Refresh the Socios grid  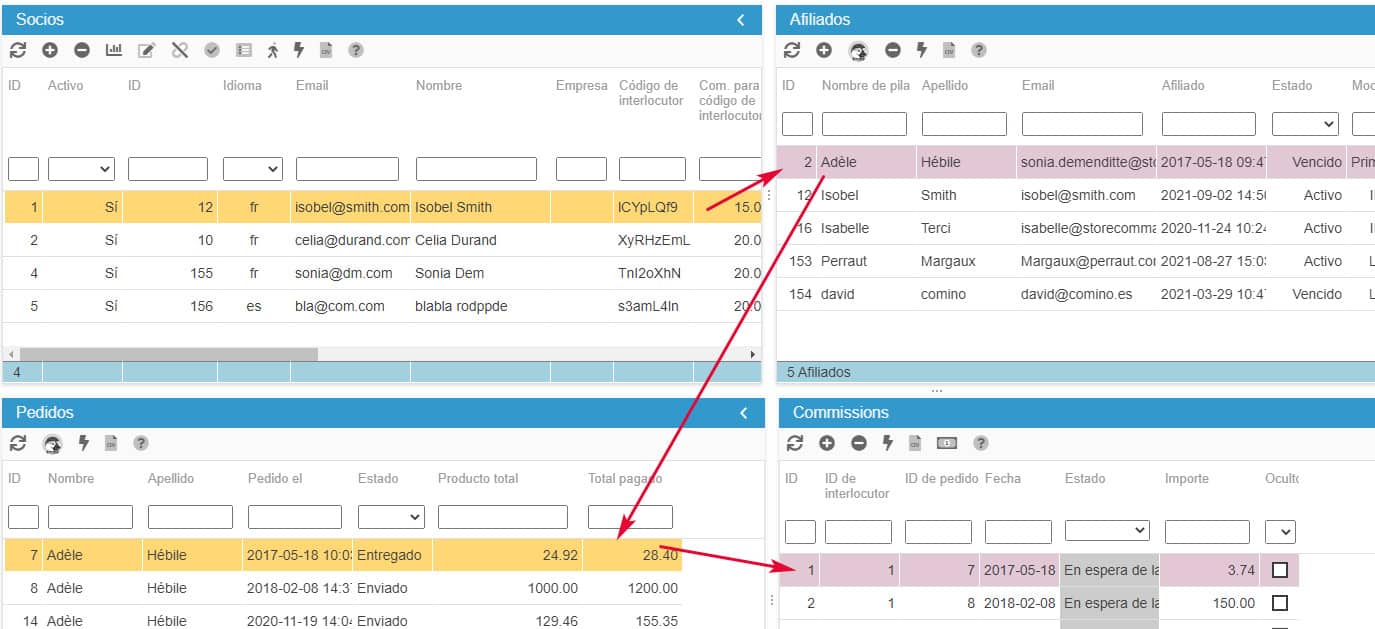18,50
